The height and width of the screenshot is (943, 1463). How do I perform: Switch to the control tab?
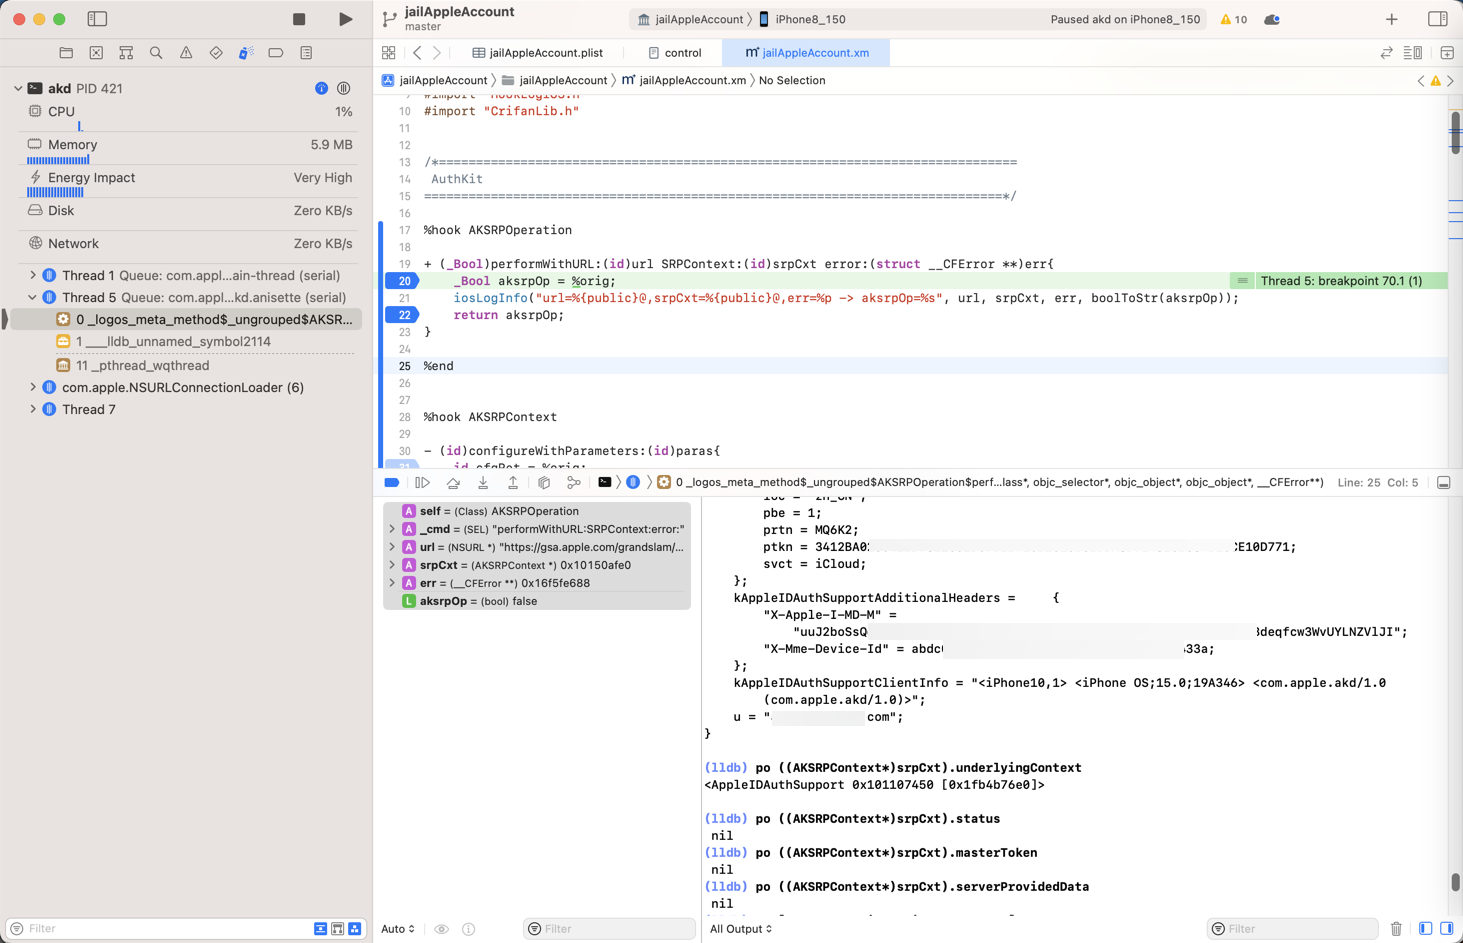[x=675, y=53]
